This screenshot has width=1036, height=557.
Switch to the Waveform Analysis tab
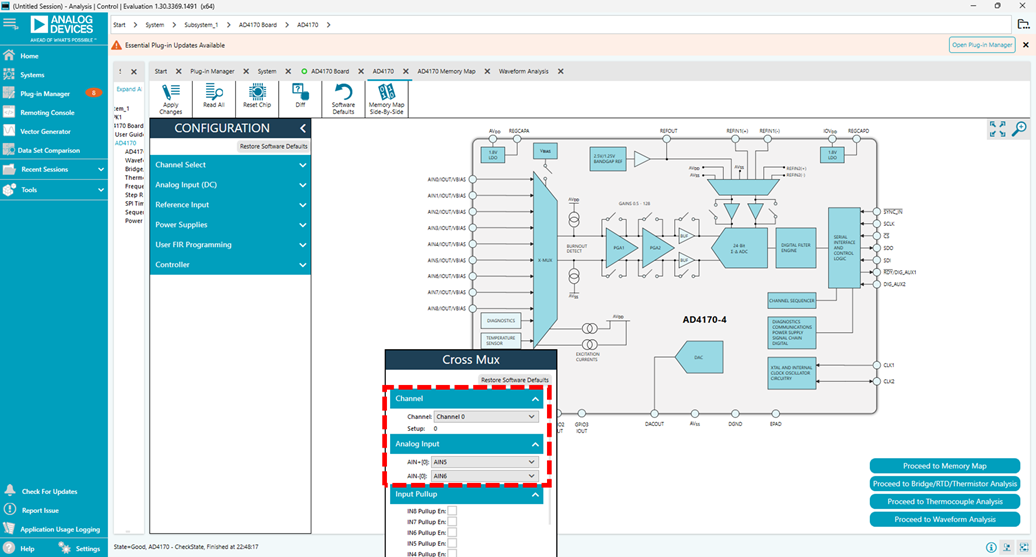pyautogui.click(x=523, y=72)
